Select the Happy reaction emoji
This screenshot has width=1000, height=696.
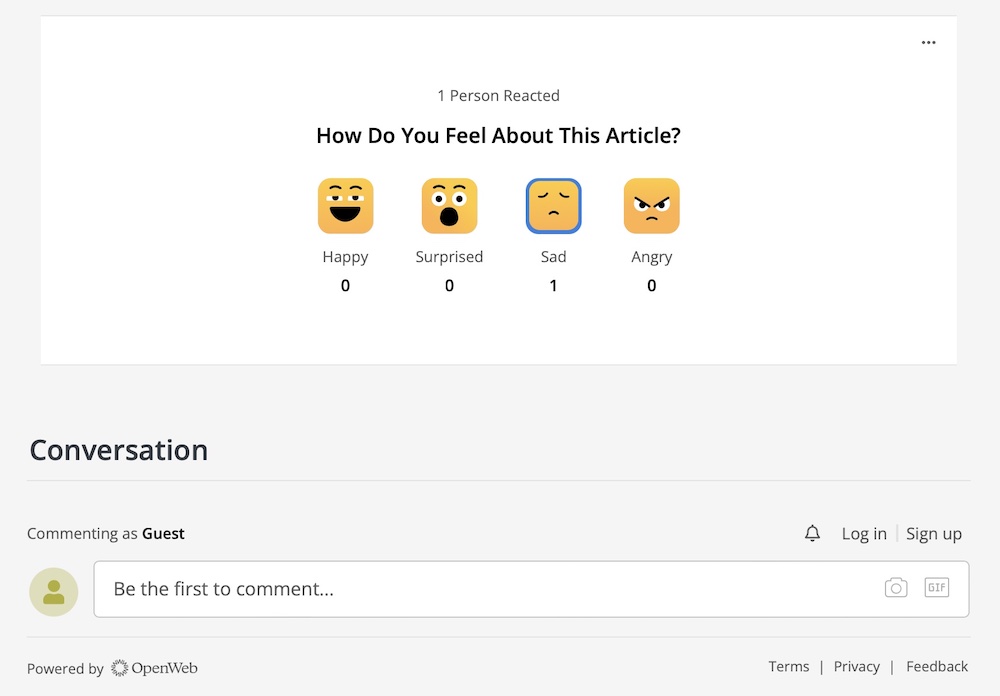point(345,205)
